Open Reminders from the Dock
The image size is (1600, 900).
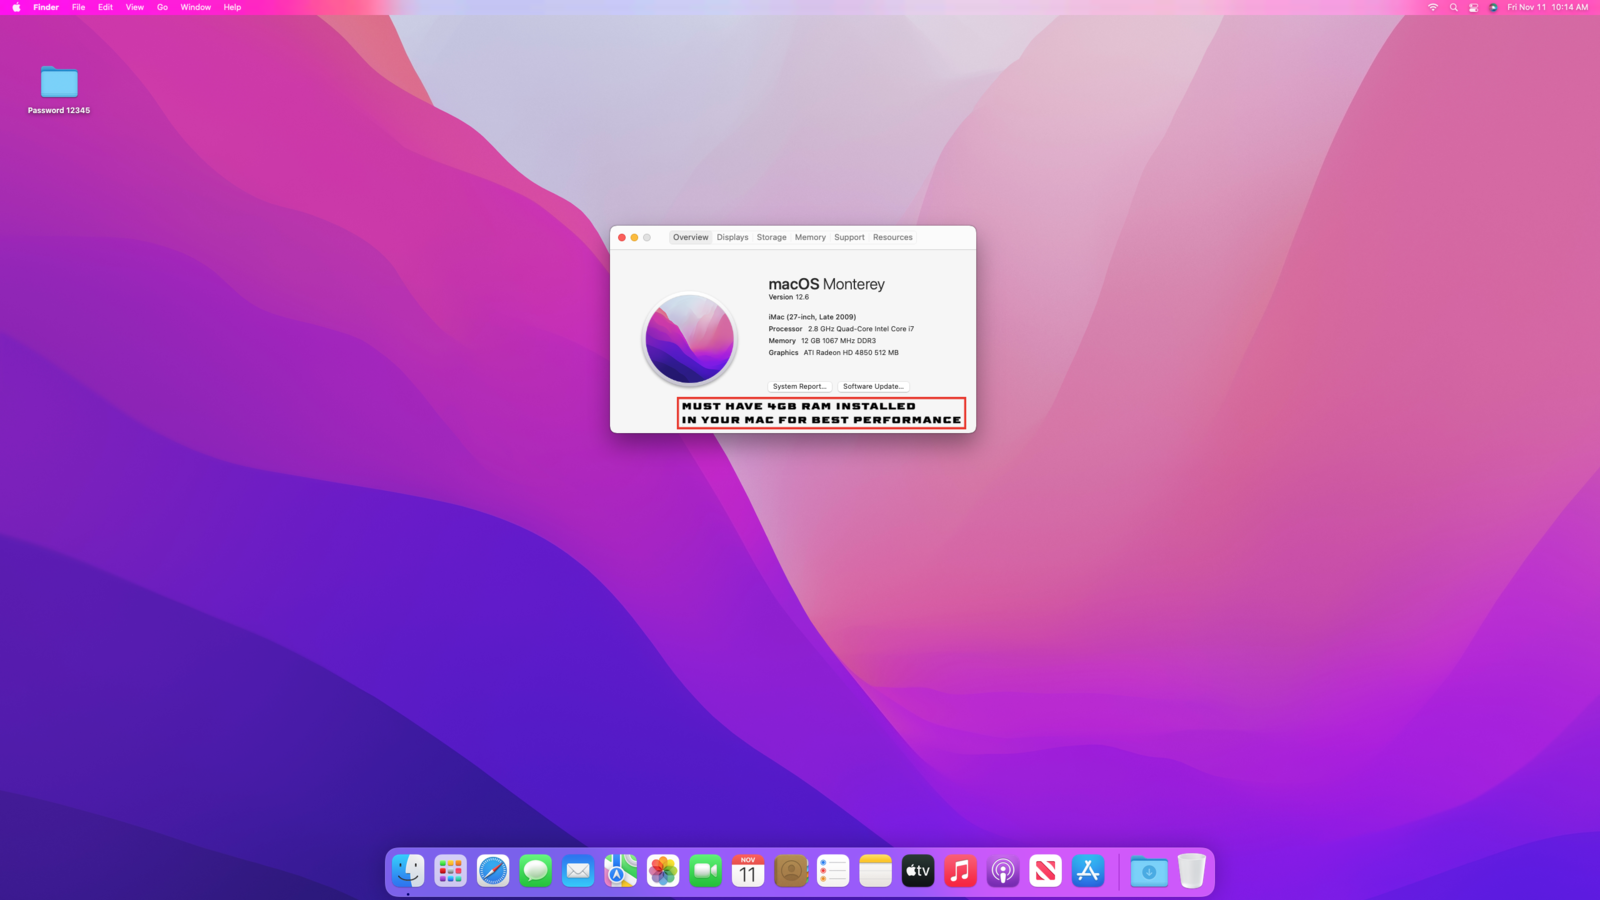click(833, 871)
